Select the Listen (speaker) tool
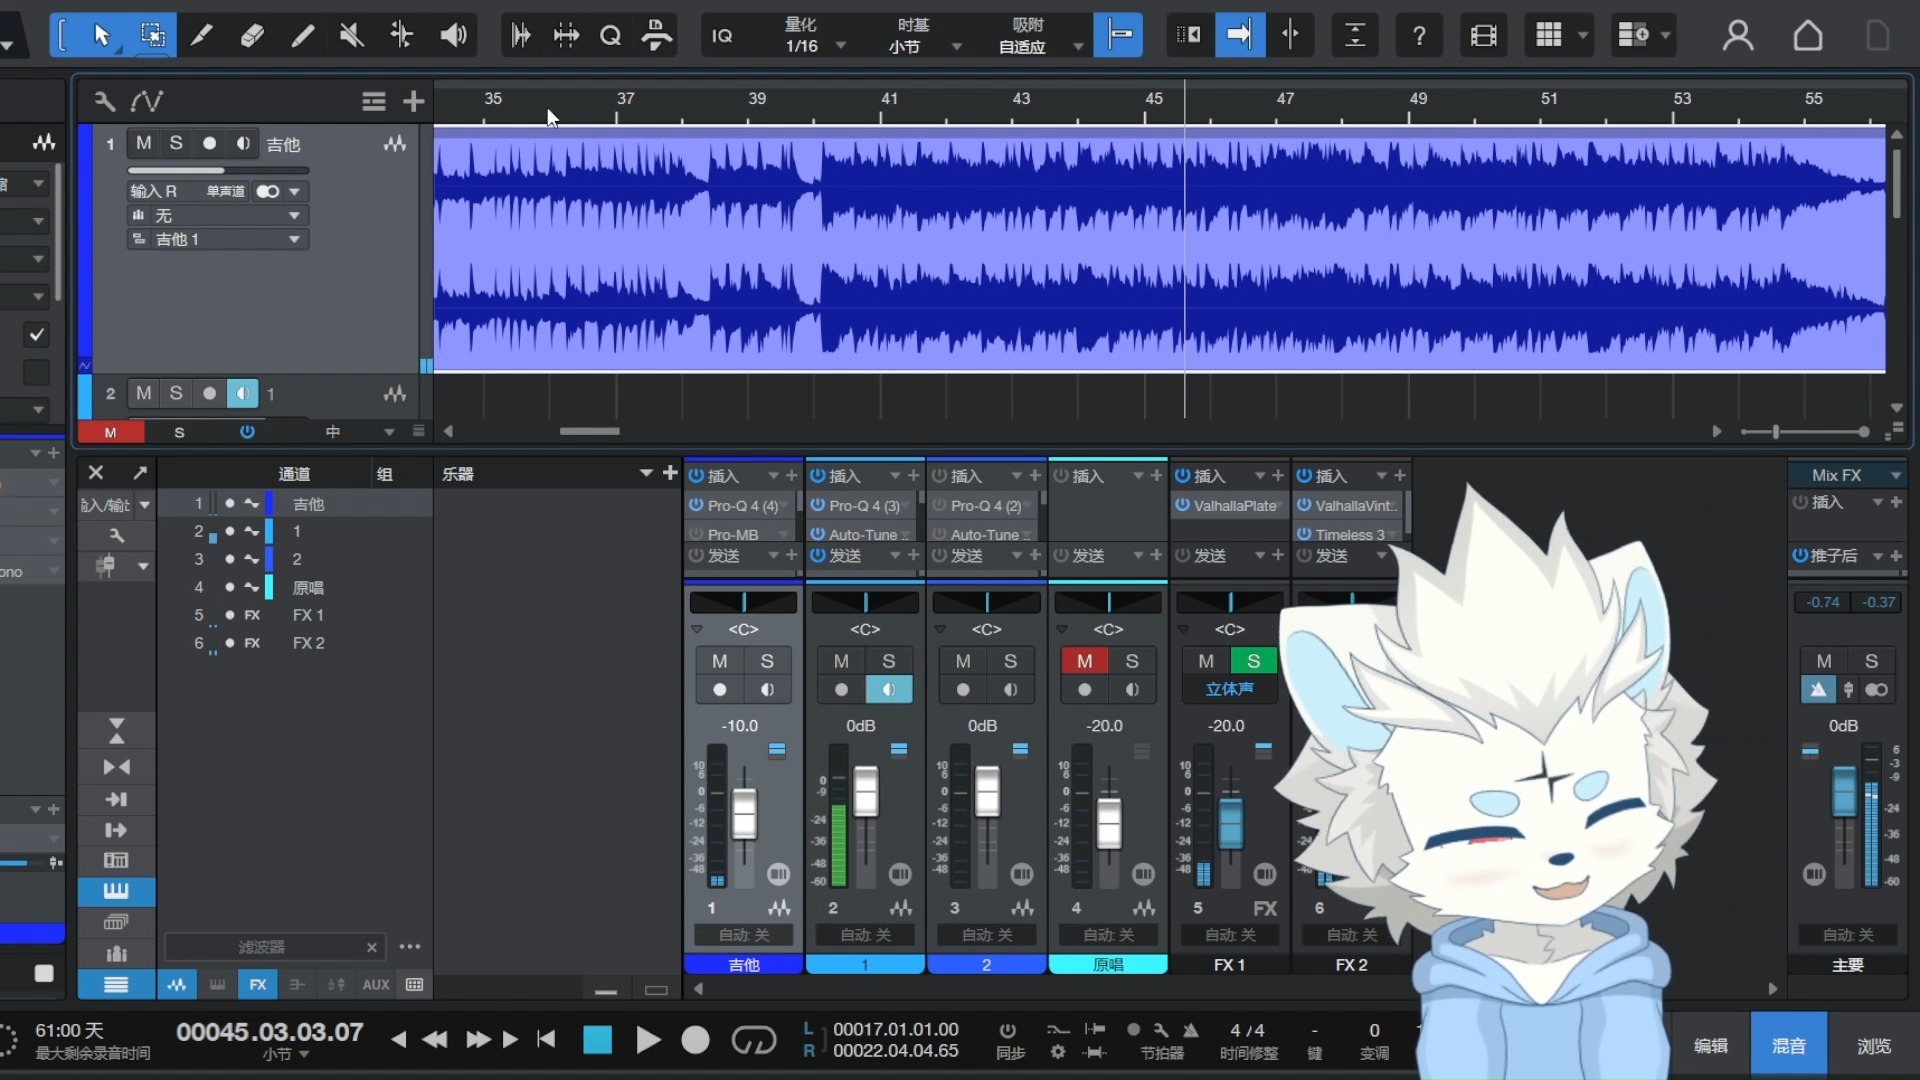The height and width of the screenshot is (1080, 1920). click(x=453, y=35)
